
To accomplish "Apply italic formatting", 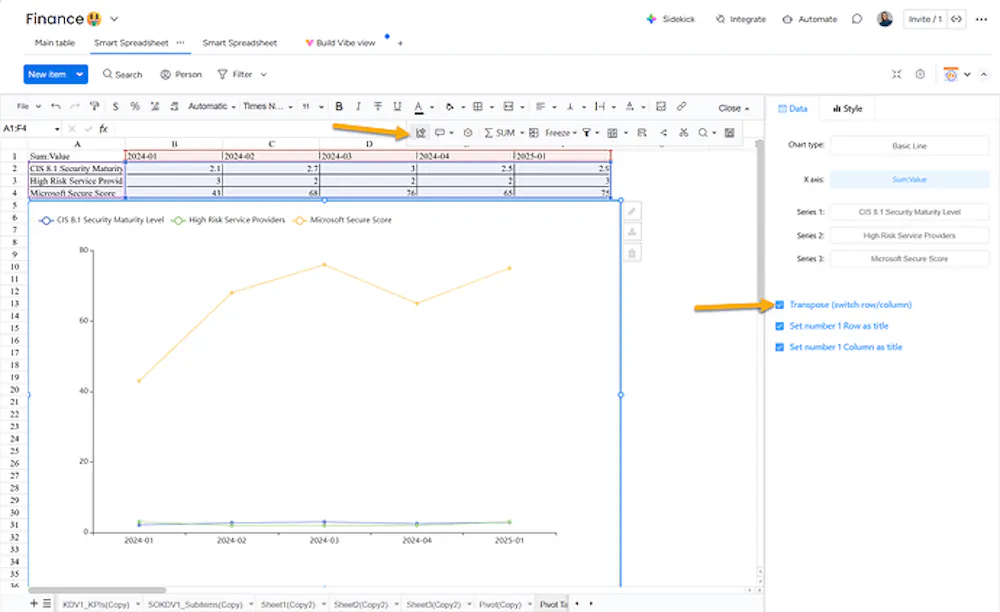I will click(358, 107).
